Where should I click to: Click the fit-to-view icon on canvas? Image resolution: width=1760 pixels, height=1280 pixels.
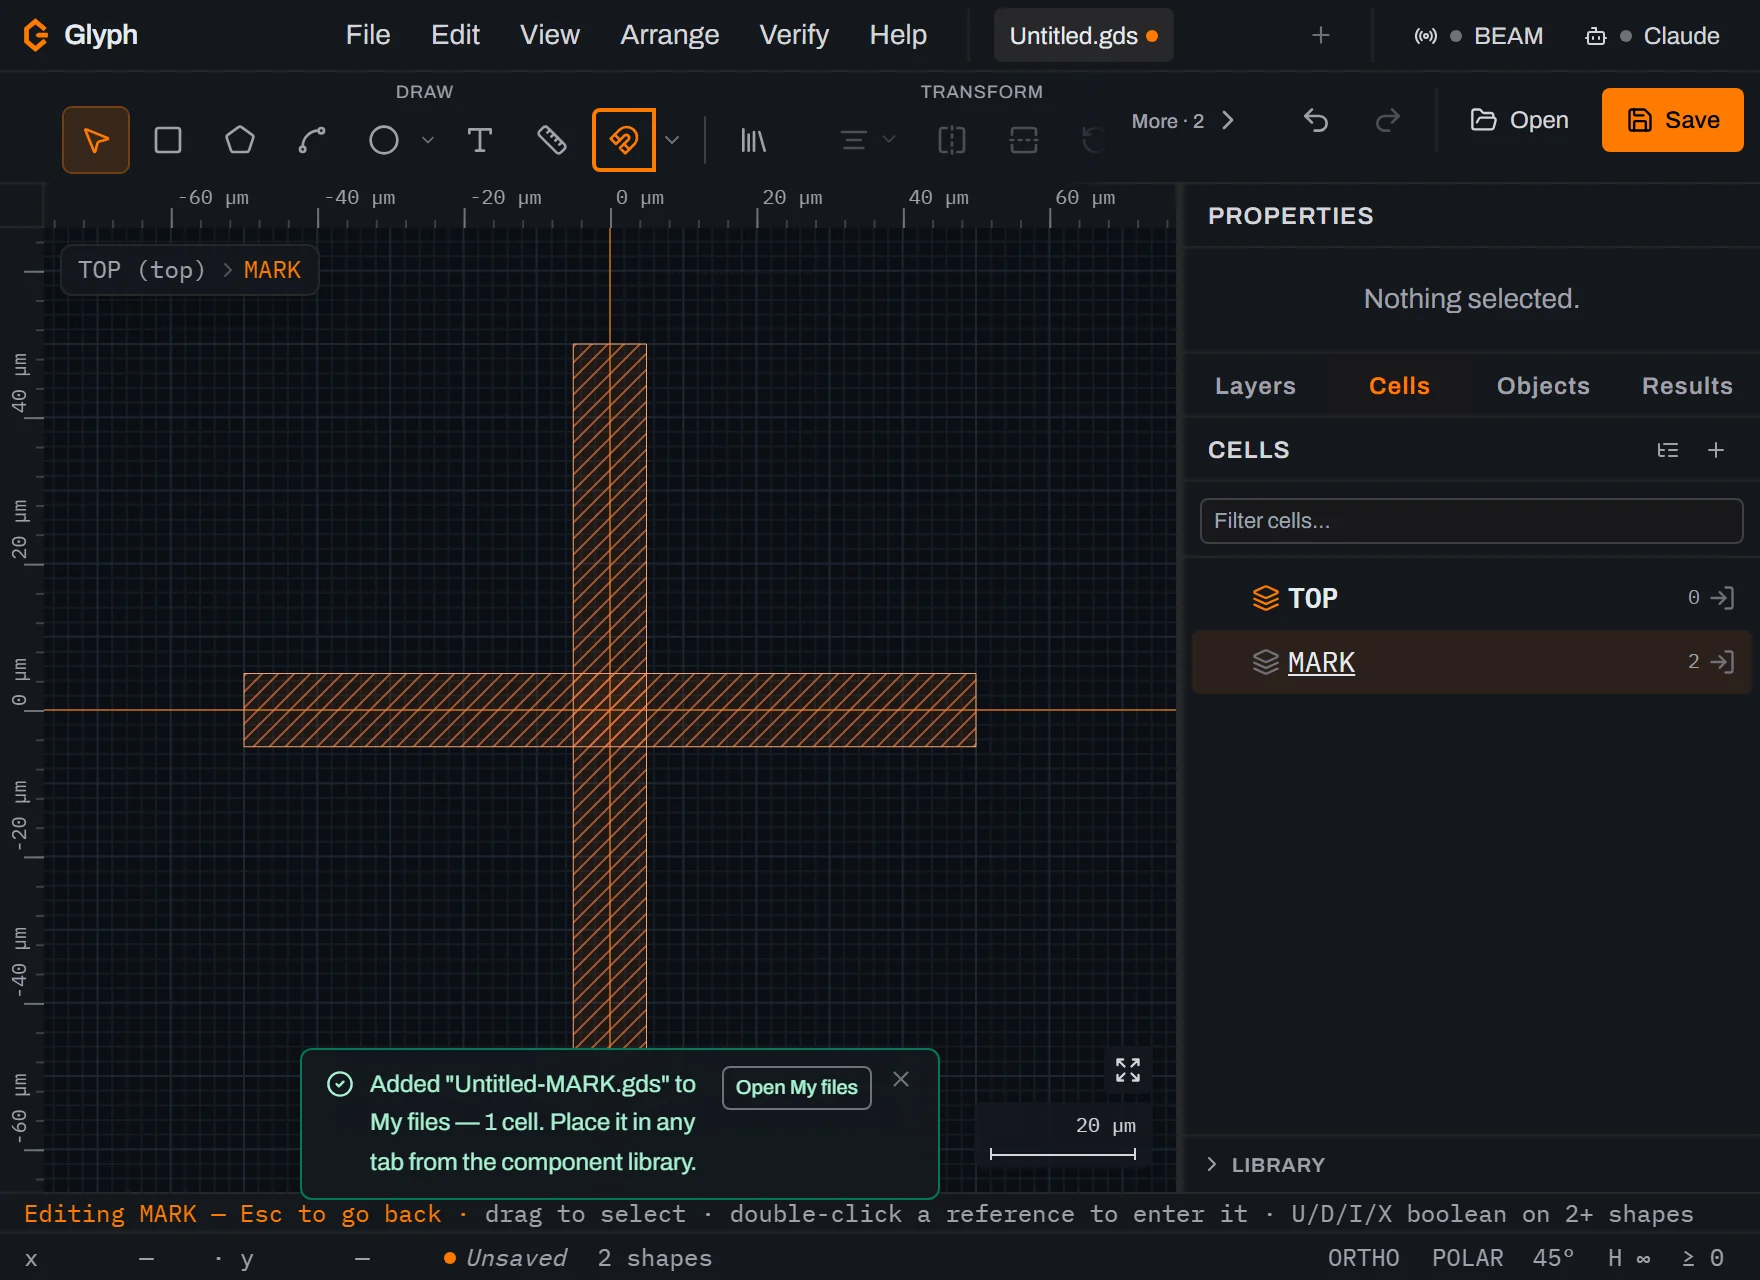(x=1128, y=1070)
